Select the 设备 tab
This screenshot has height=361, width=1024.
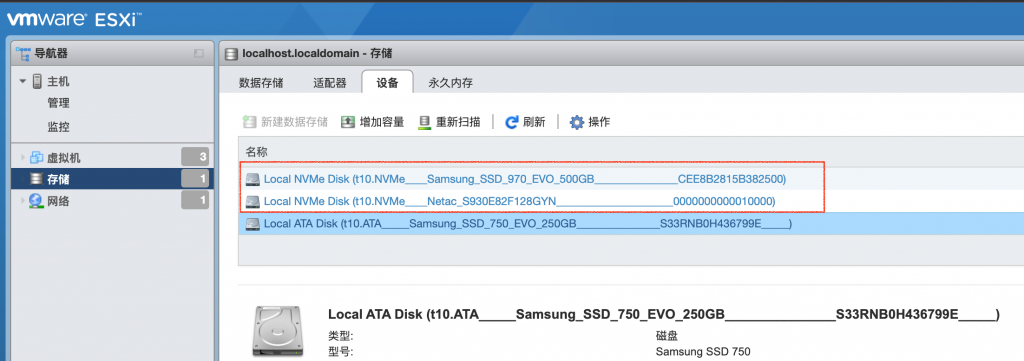click(387, 82)
